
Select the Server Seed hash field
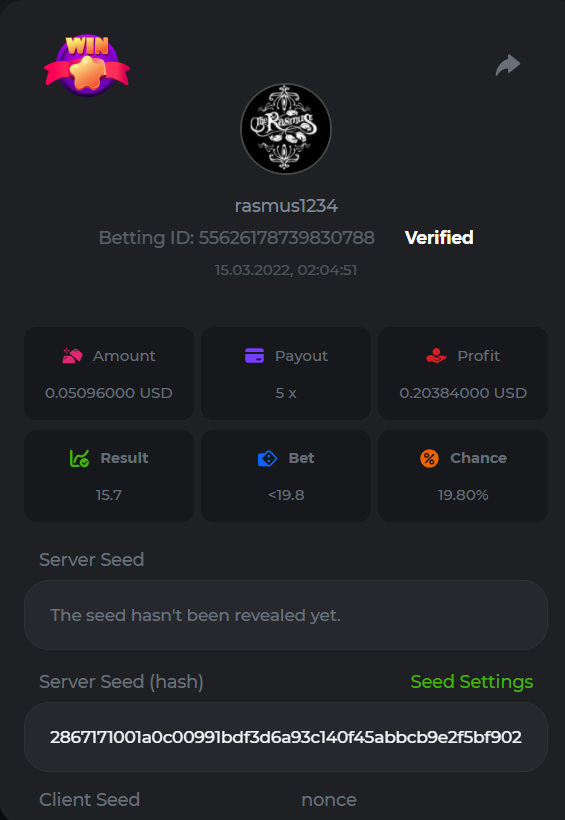[286, 737]
